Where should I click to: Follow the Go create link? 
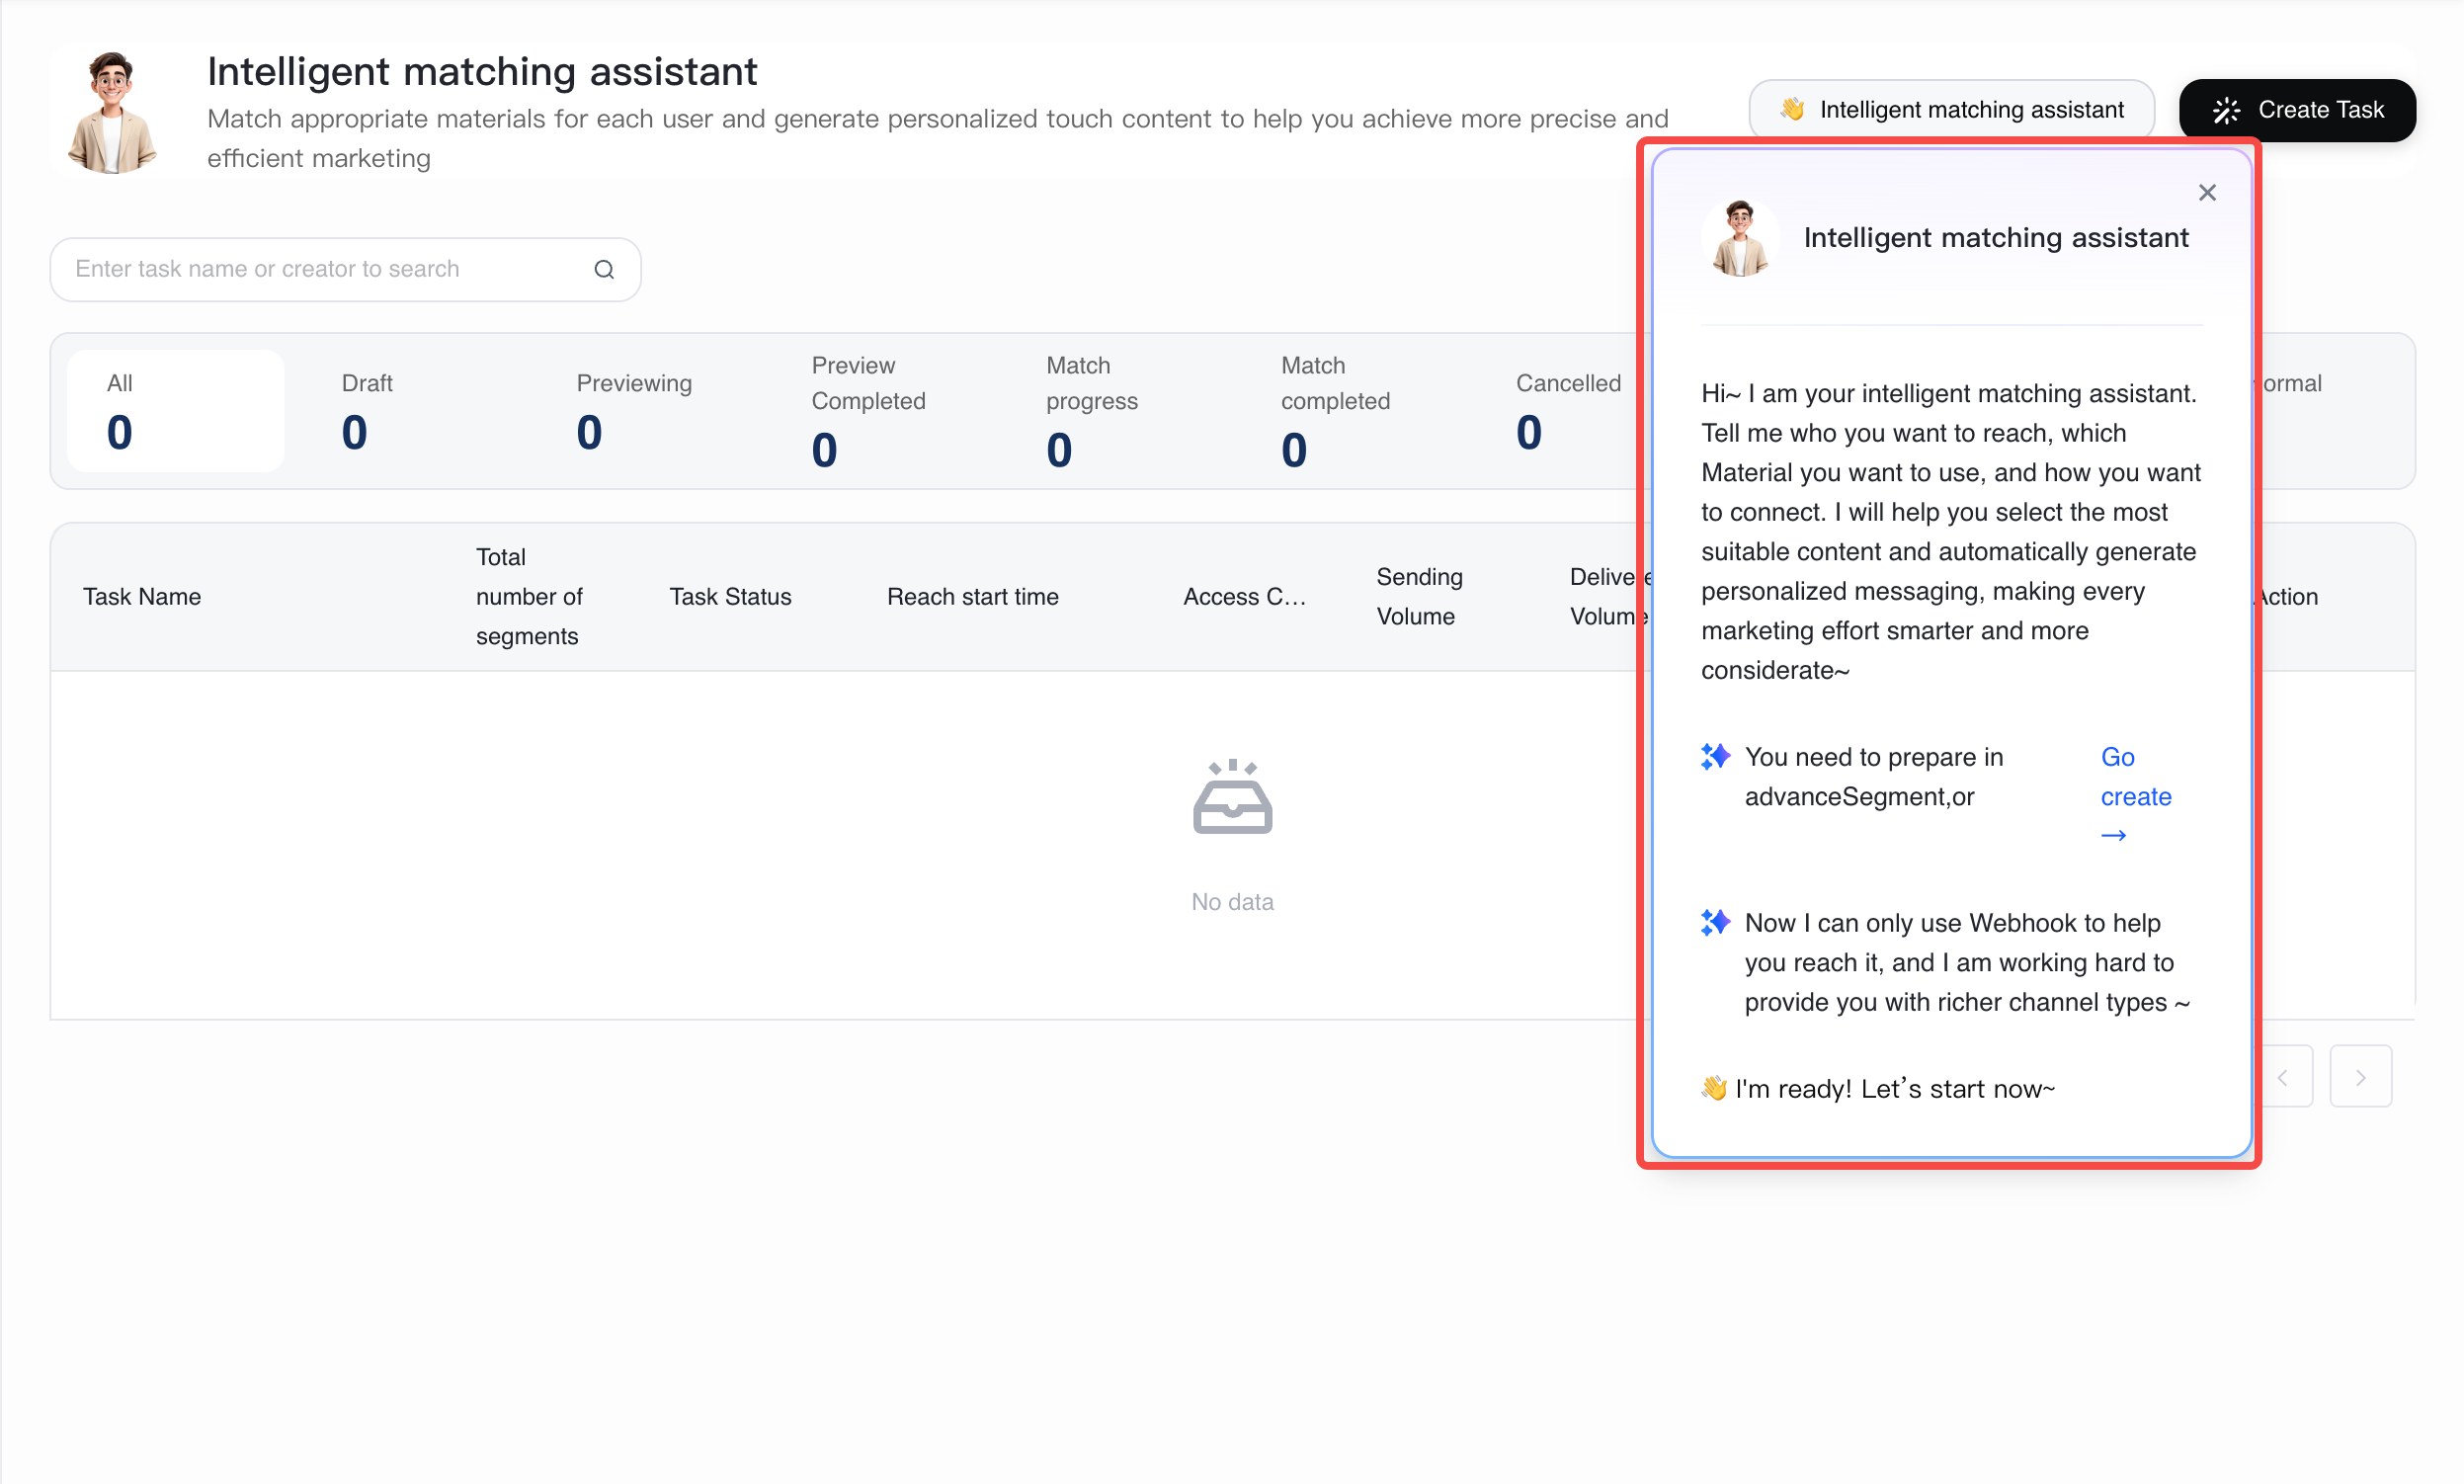(x=2135, y=796)
